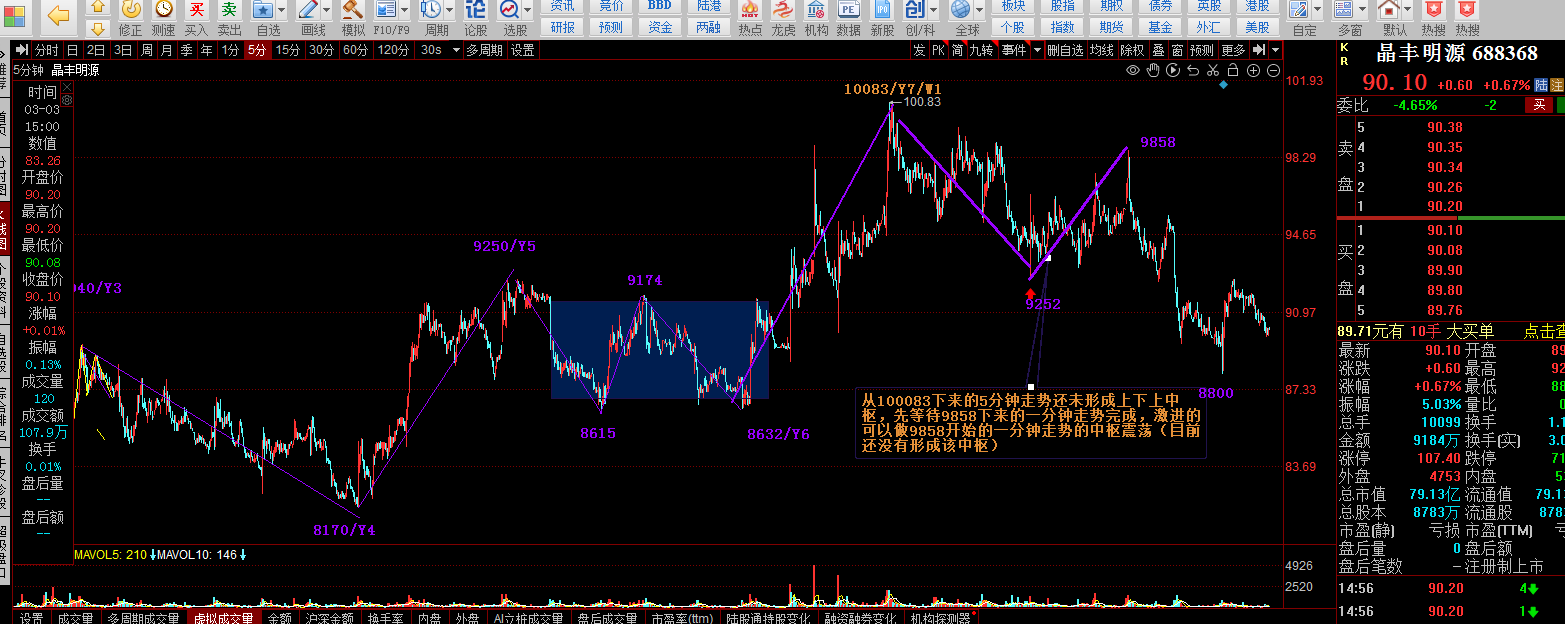Open the 创/科 board icon
The width and height of the screenshot is (1565, 624).
pyautogui.click(x=915, y=10)
